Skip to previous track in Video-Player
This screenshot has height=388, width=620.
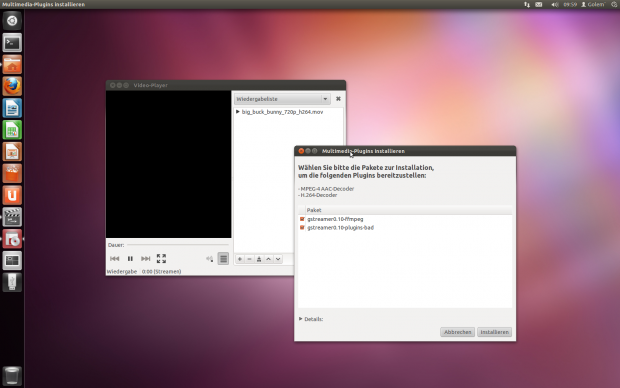(x=115, y=259)
